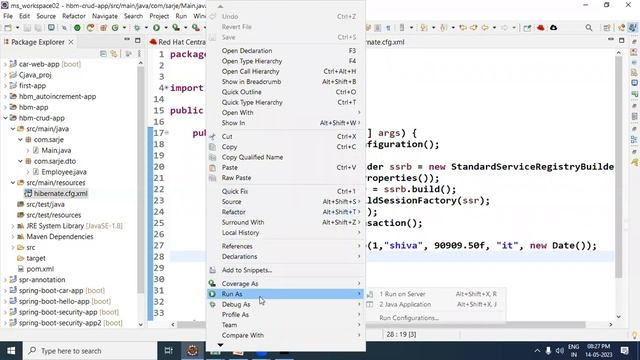Click the Red Hat Central toolbar icon
This screenshot has width=640, height=360.
pyautogui.click(x=541, y=28)
